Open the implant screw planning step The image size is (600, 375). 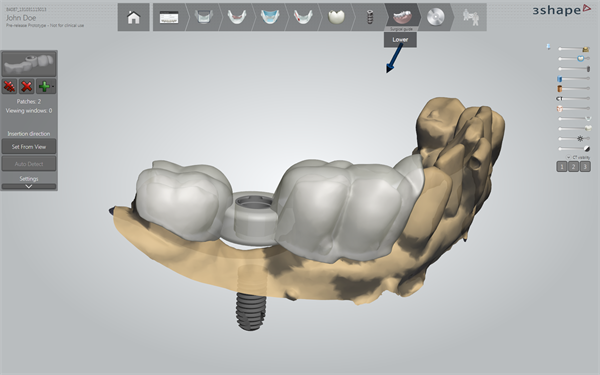tap(369, 17)
